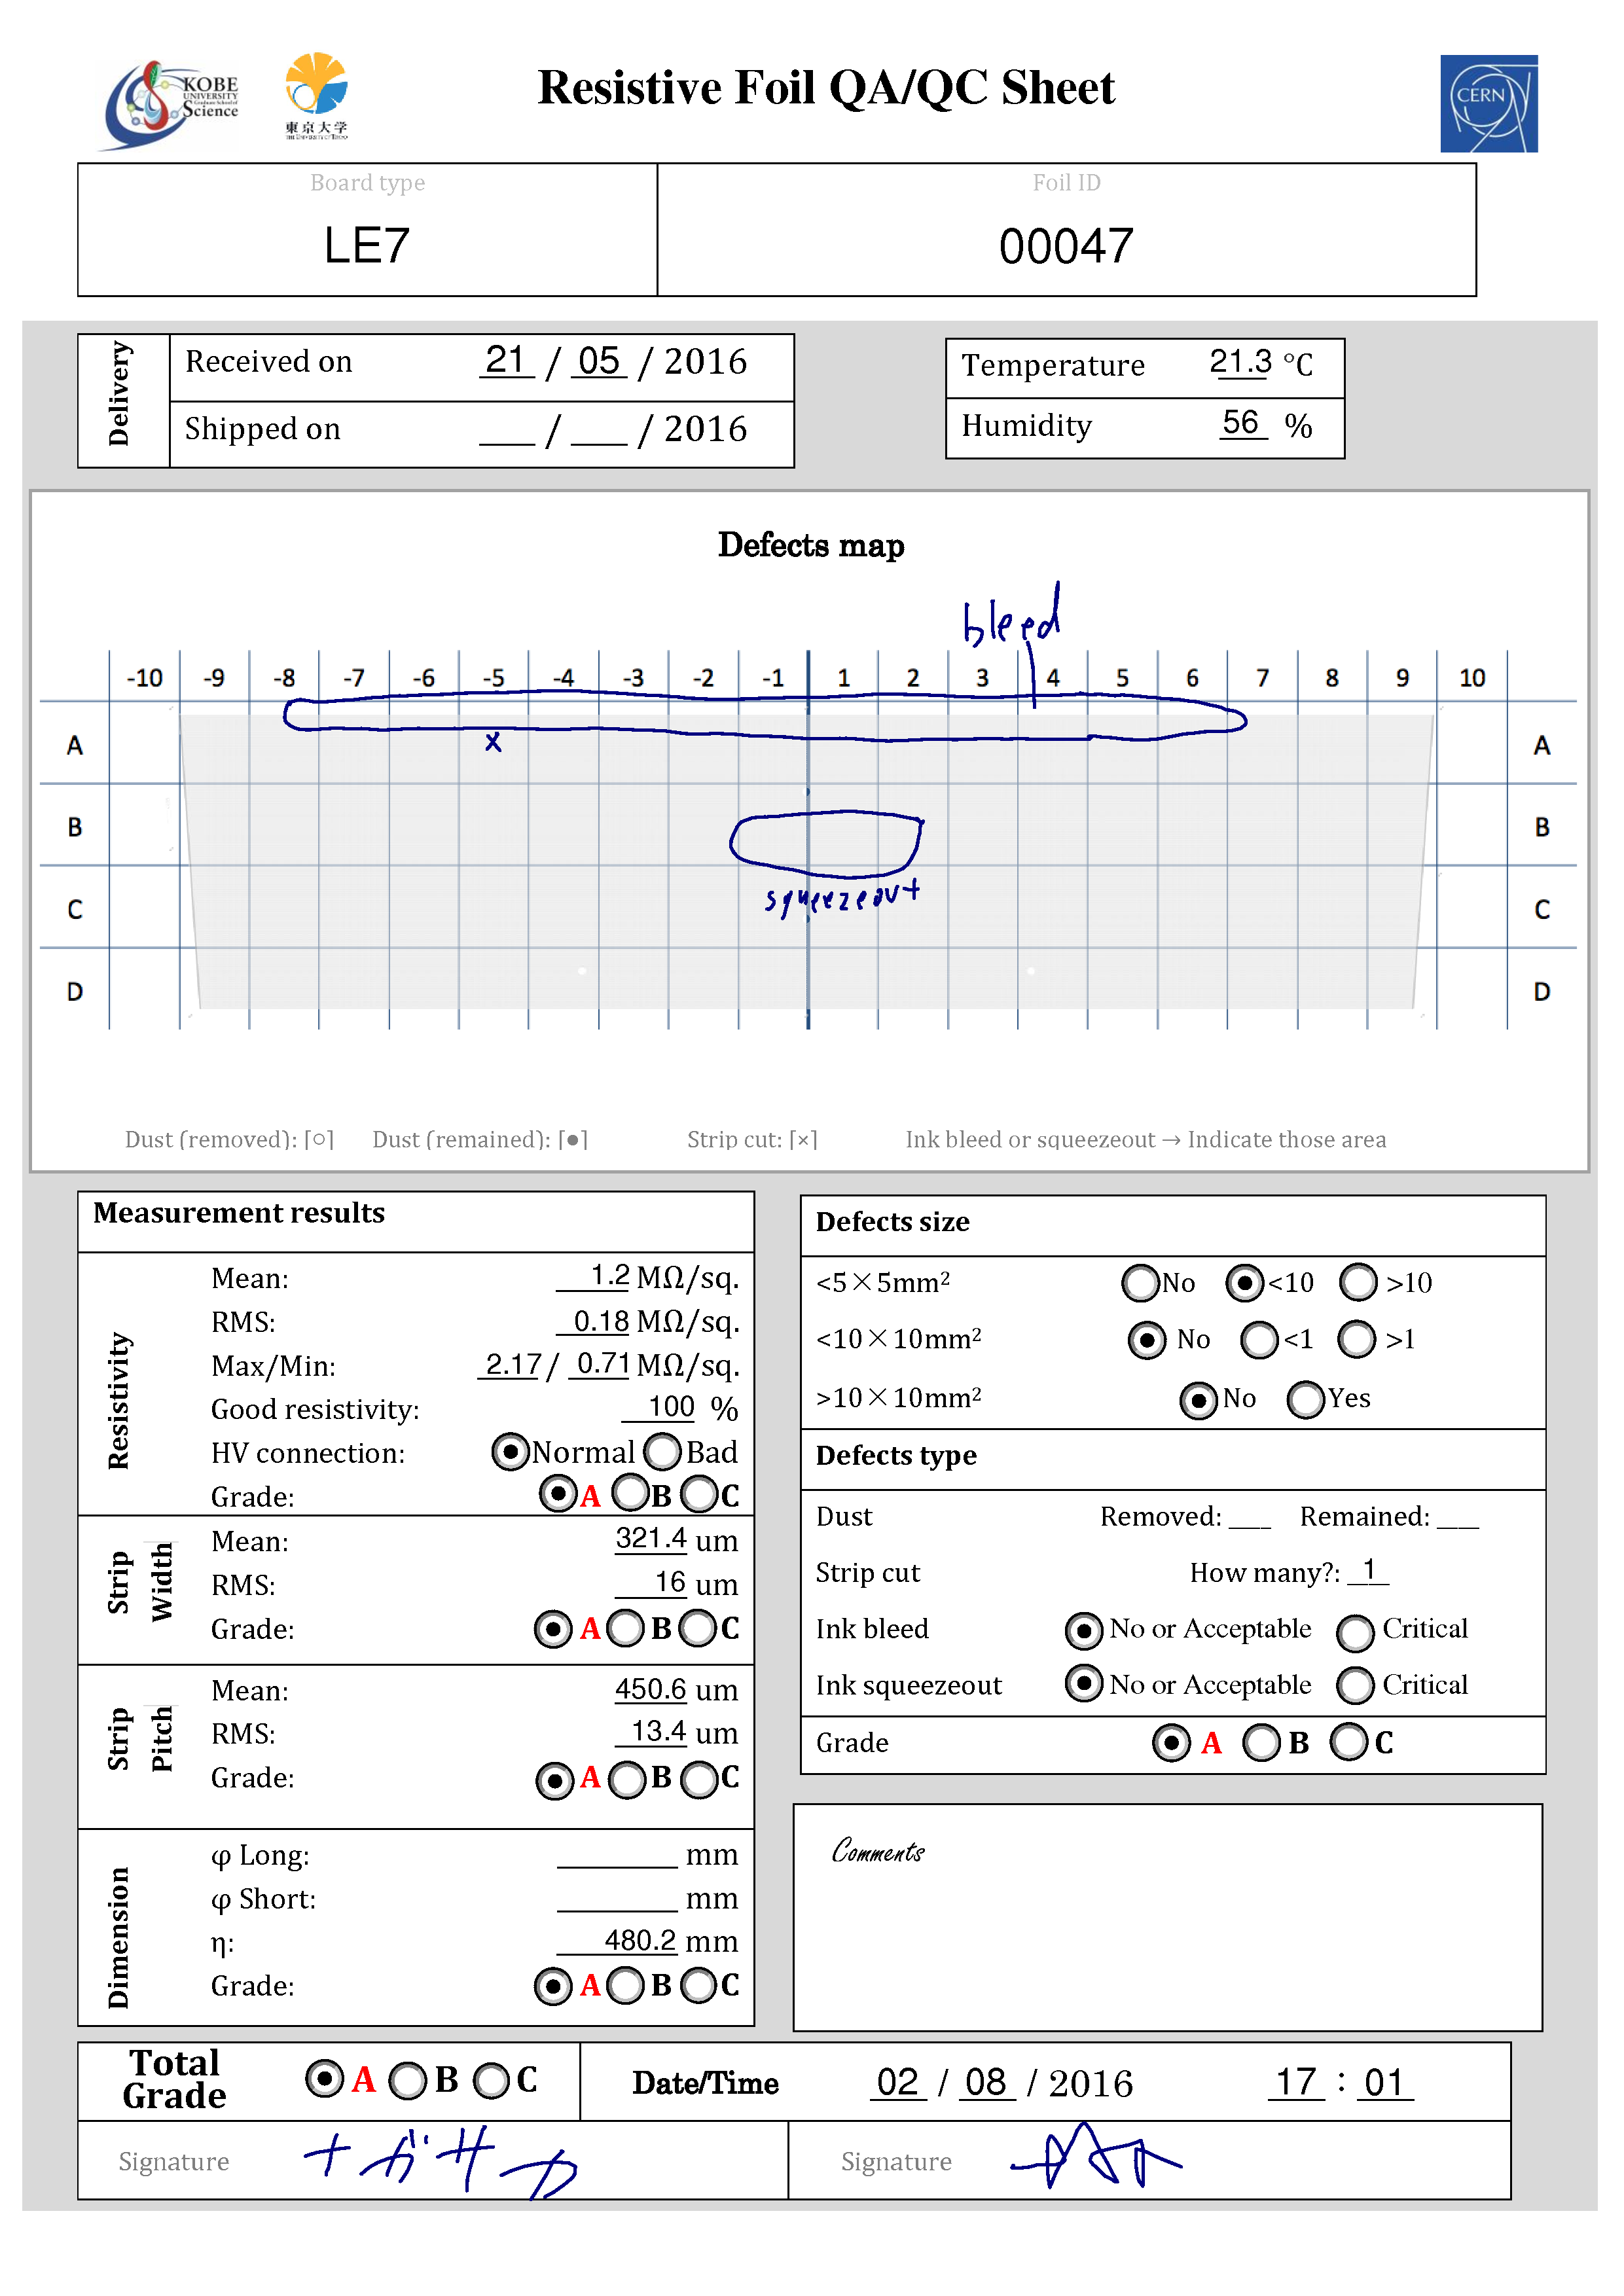The height and width of the screenshot is (2296, 1624).
Task: Select Strip Width grade B
Action: point(625,1628)
